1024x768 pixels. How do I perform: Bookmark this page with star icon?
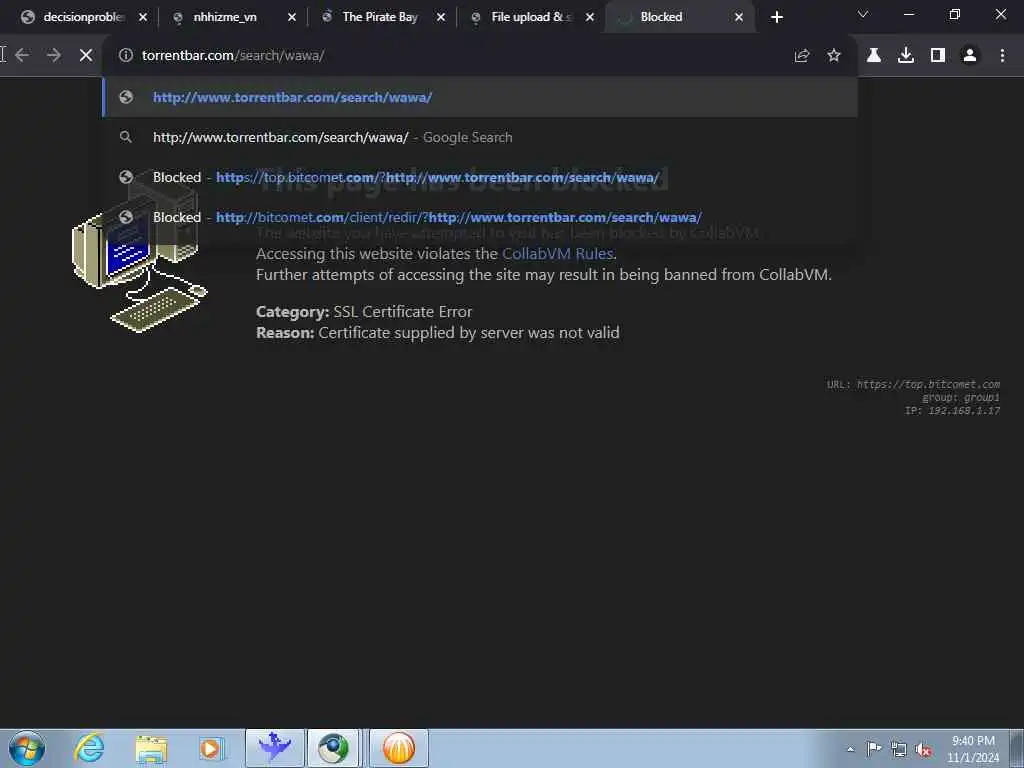click(834, 56)
